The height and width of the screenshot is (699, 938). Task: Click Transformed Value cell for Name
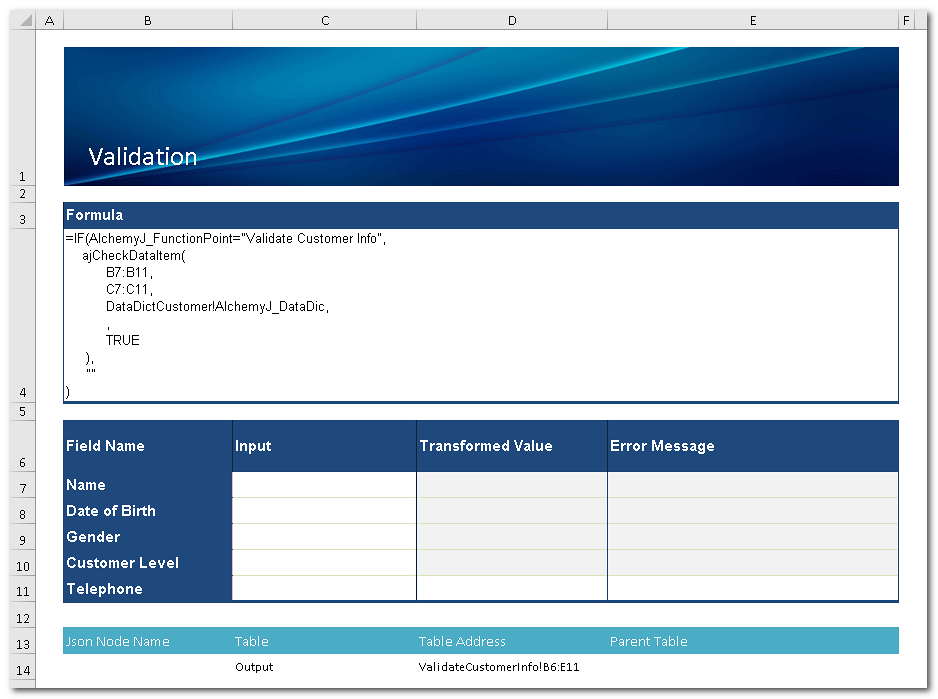click(512, 485)
